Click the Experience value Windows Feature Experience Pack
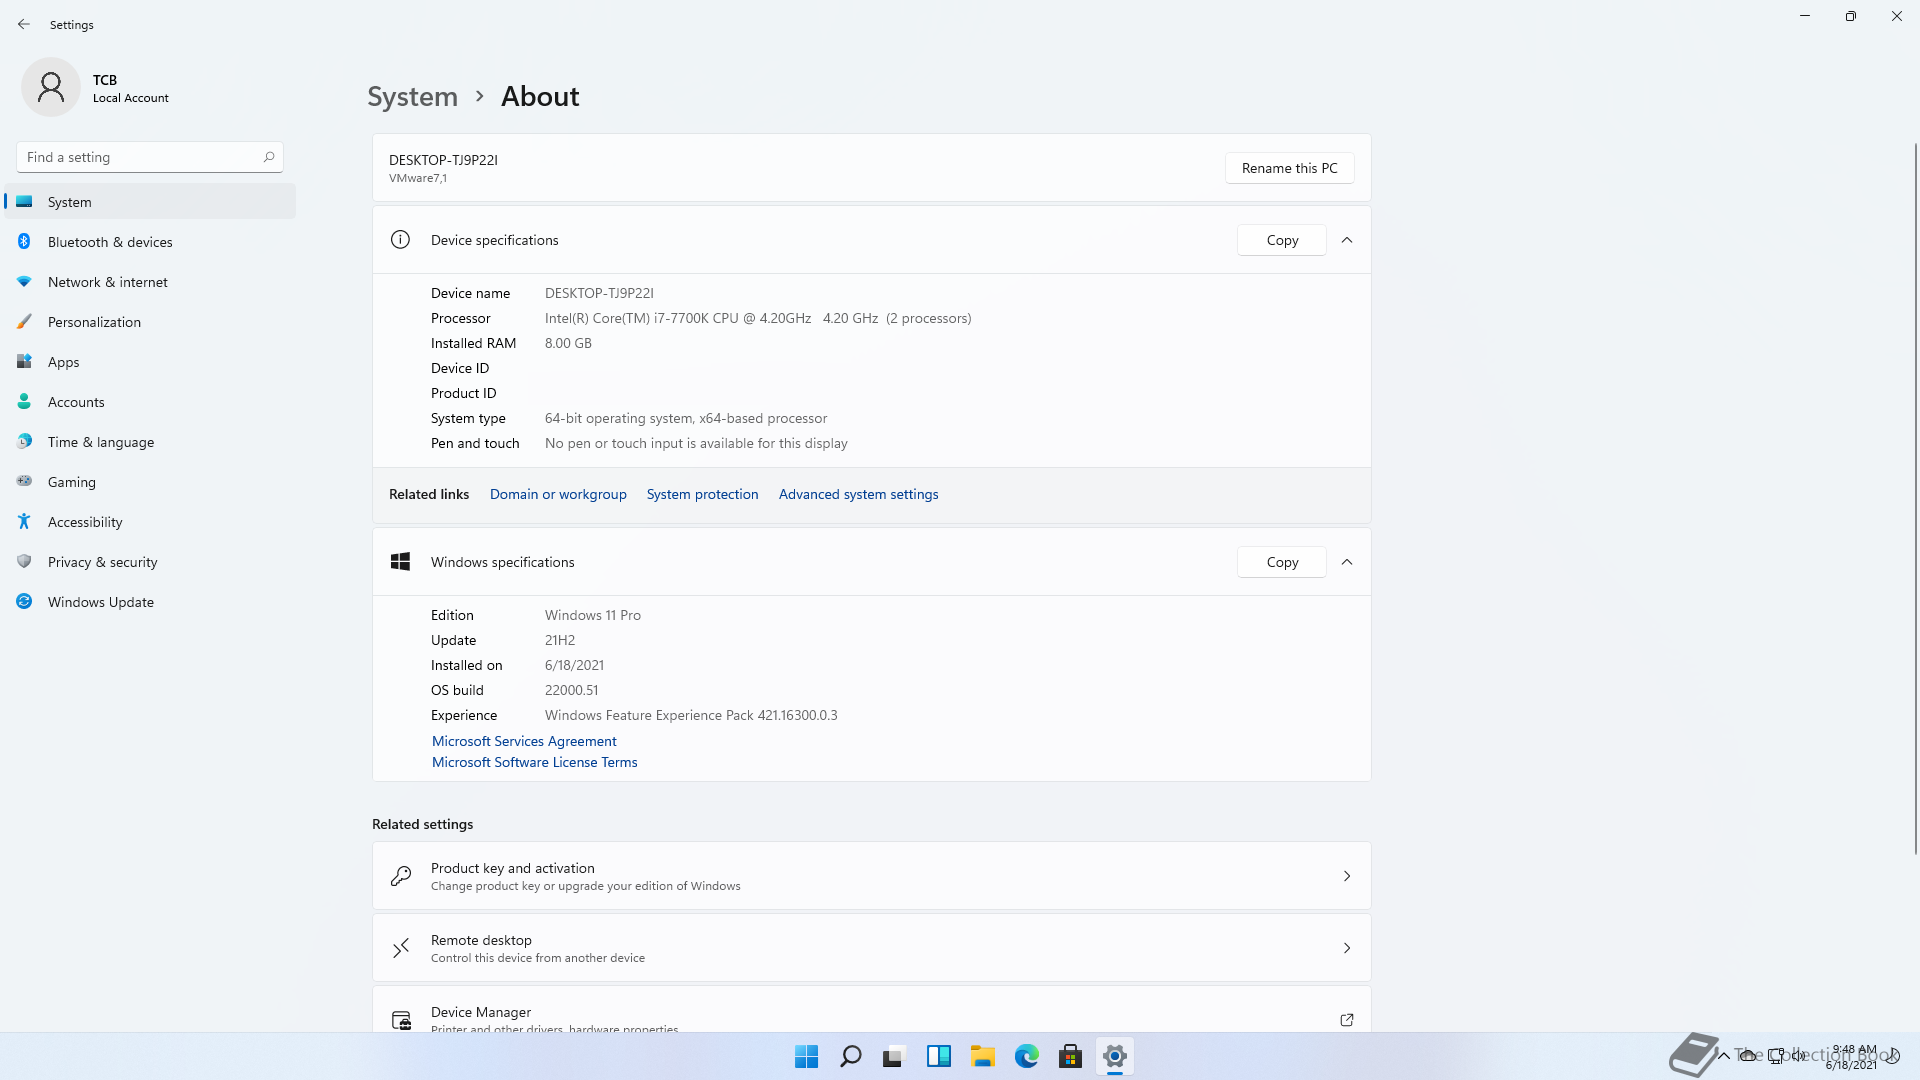 [x=691, y=715]
